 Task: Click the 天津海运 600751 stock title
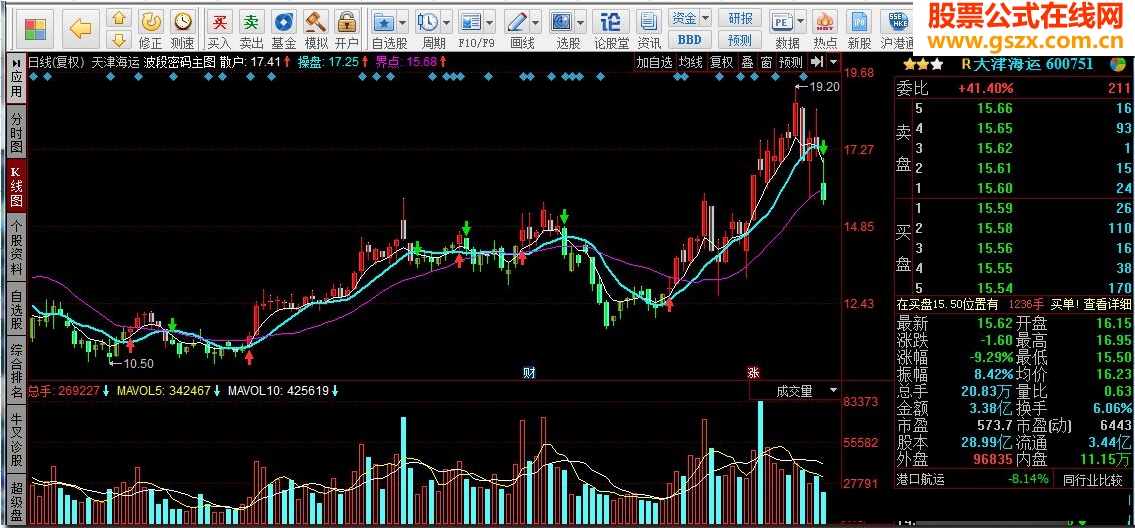pyautogui.click(x=1034, y=64)
